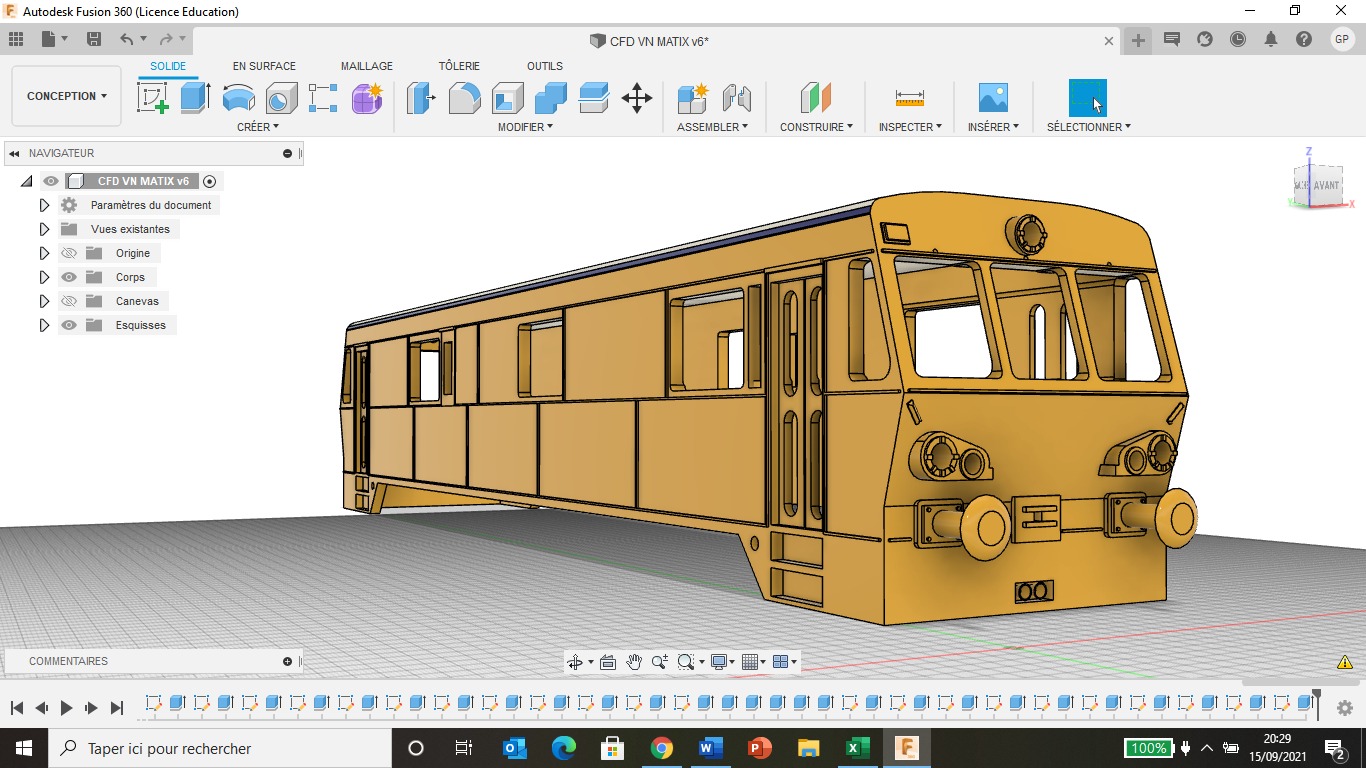Screen dimensions: 1366x768
Task: Expand the Corps tree node
Action: (x=44, y=277)
